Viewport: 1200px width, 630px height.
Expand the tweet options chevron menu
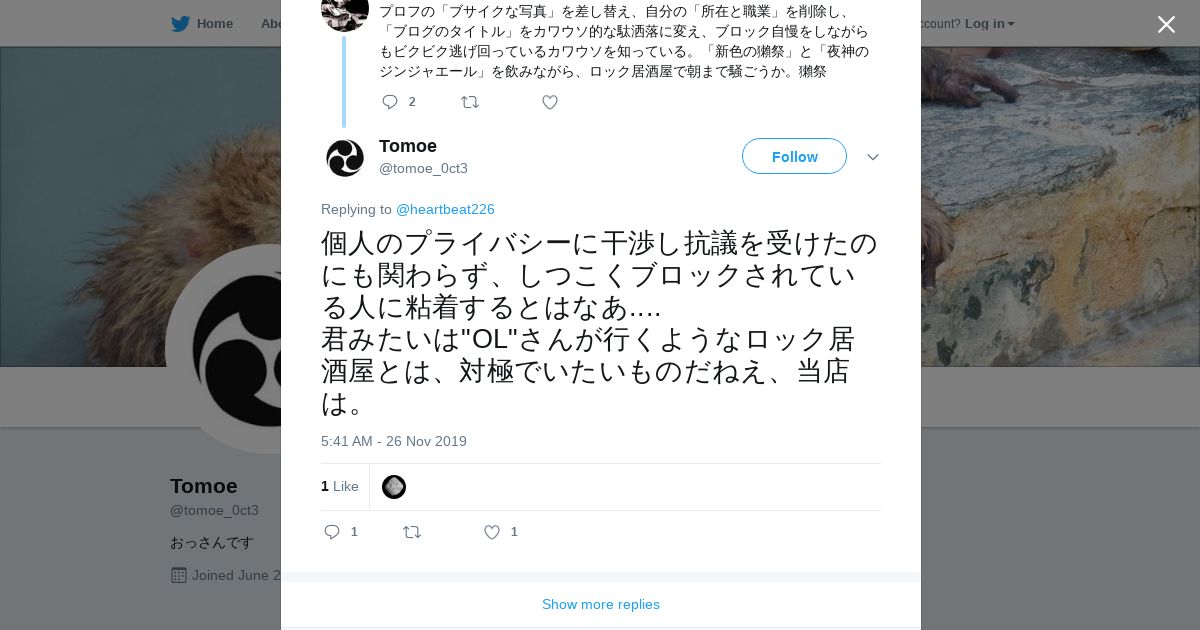tap(873, 157)
